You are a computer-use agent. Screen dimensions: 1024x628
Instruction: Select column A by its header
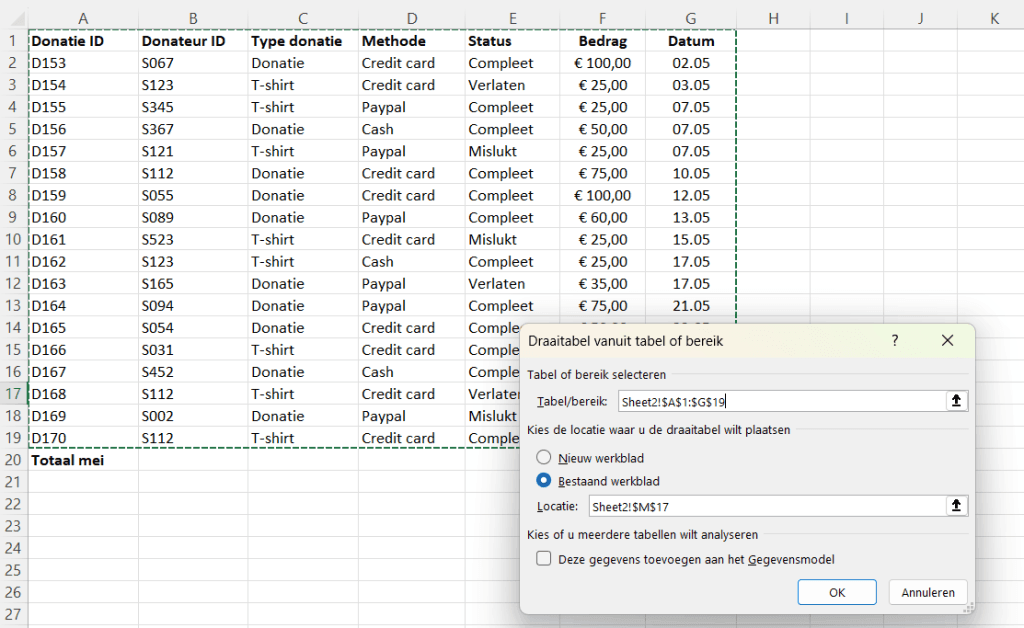coord(82,18)
